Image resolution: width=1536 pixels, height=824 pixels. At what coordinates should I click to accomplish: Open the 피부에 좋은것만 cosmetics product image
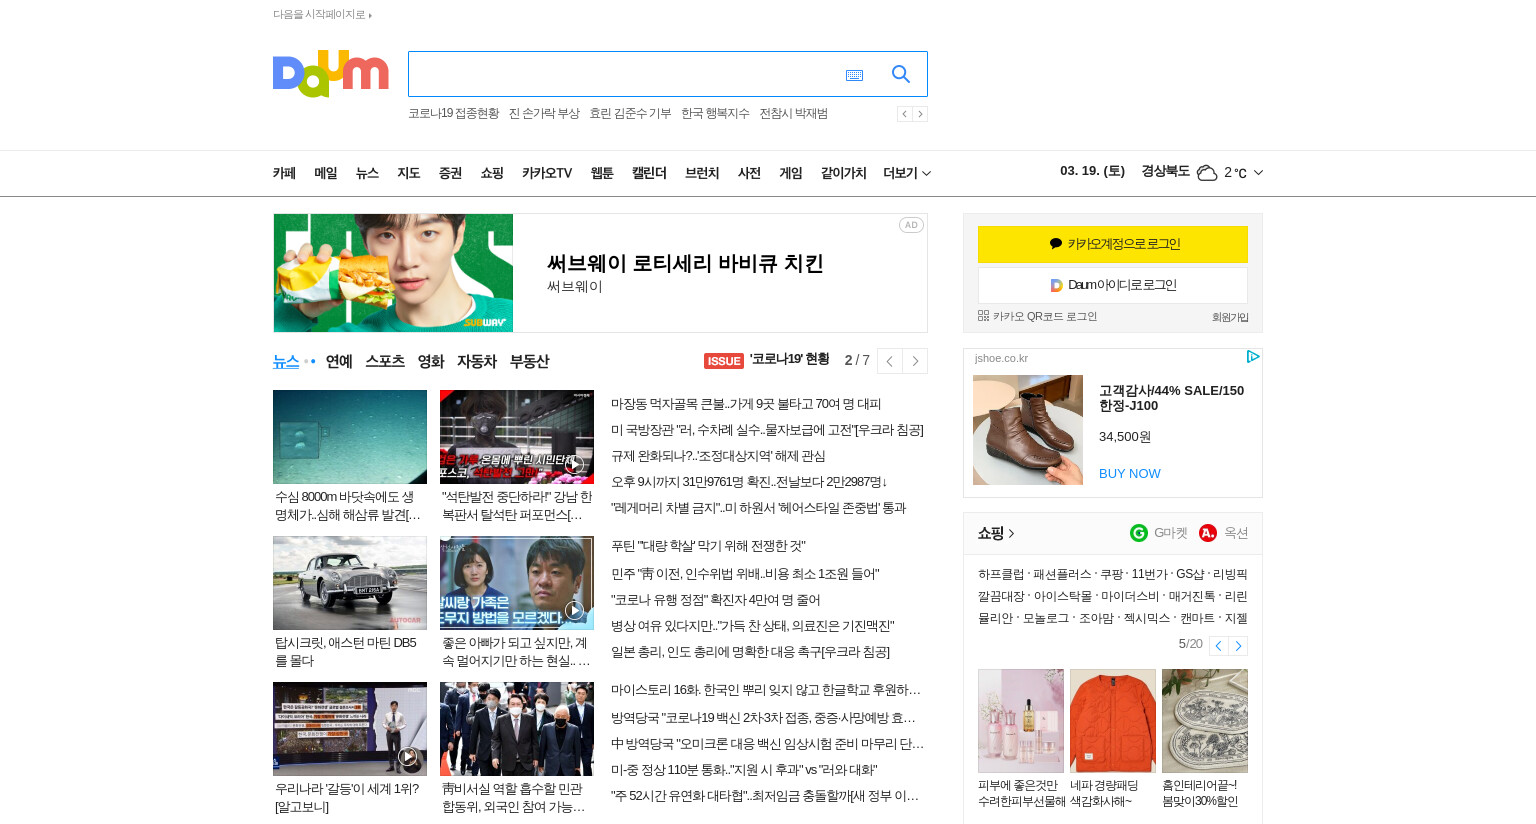(1021, 721)
